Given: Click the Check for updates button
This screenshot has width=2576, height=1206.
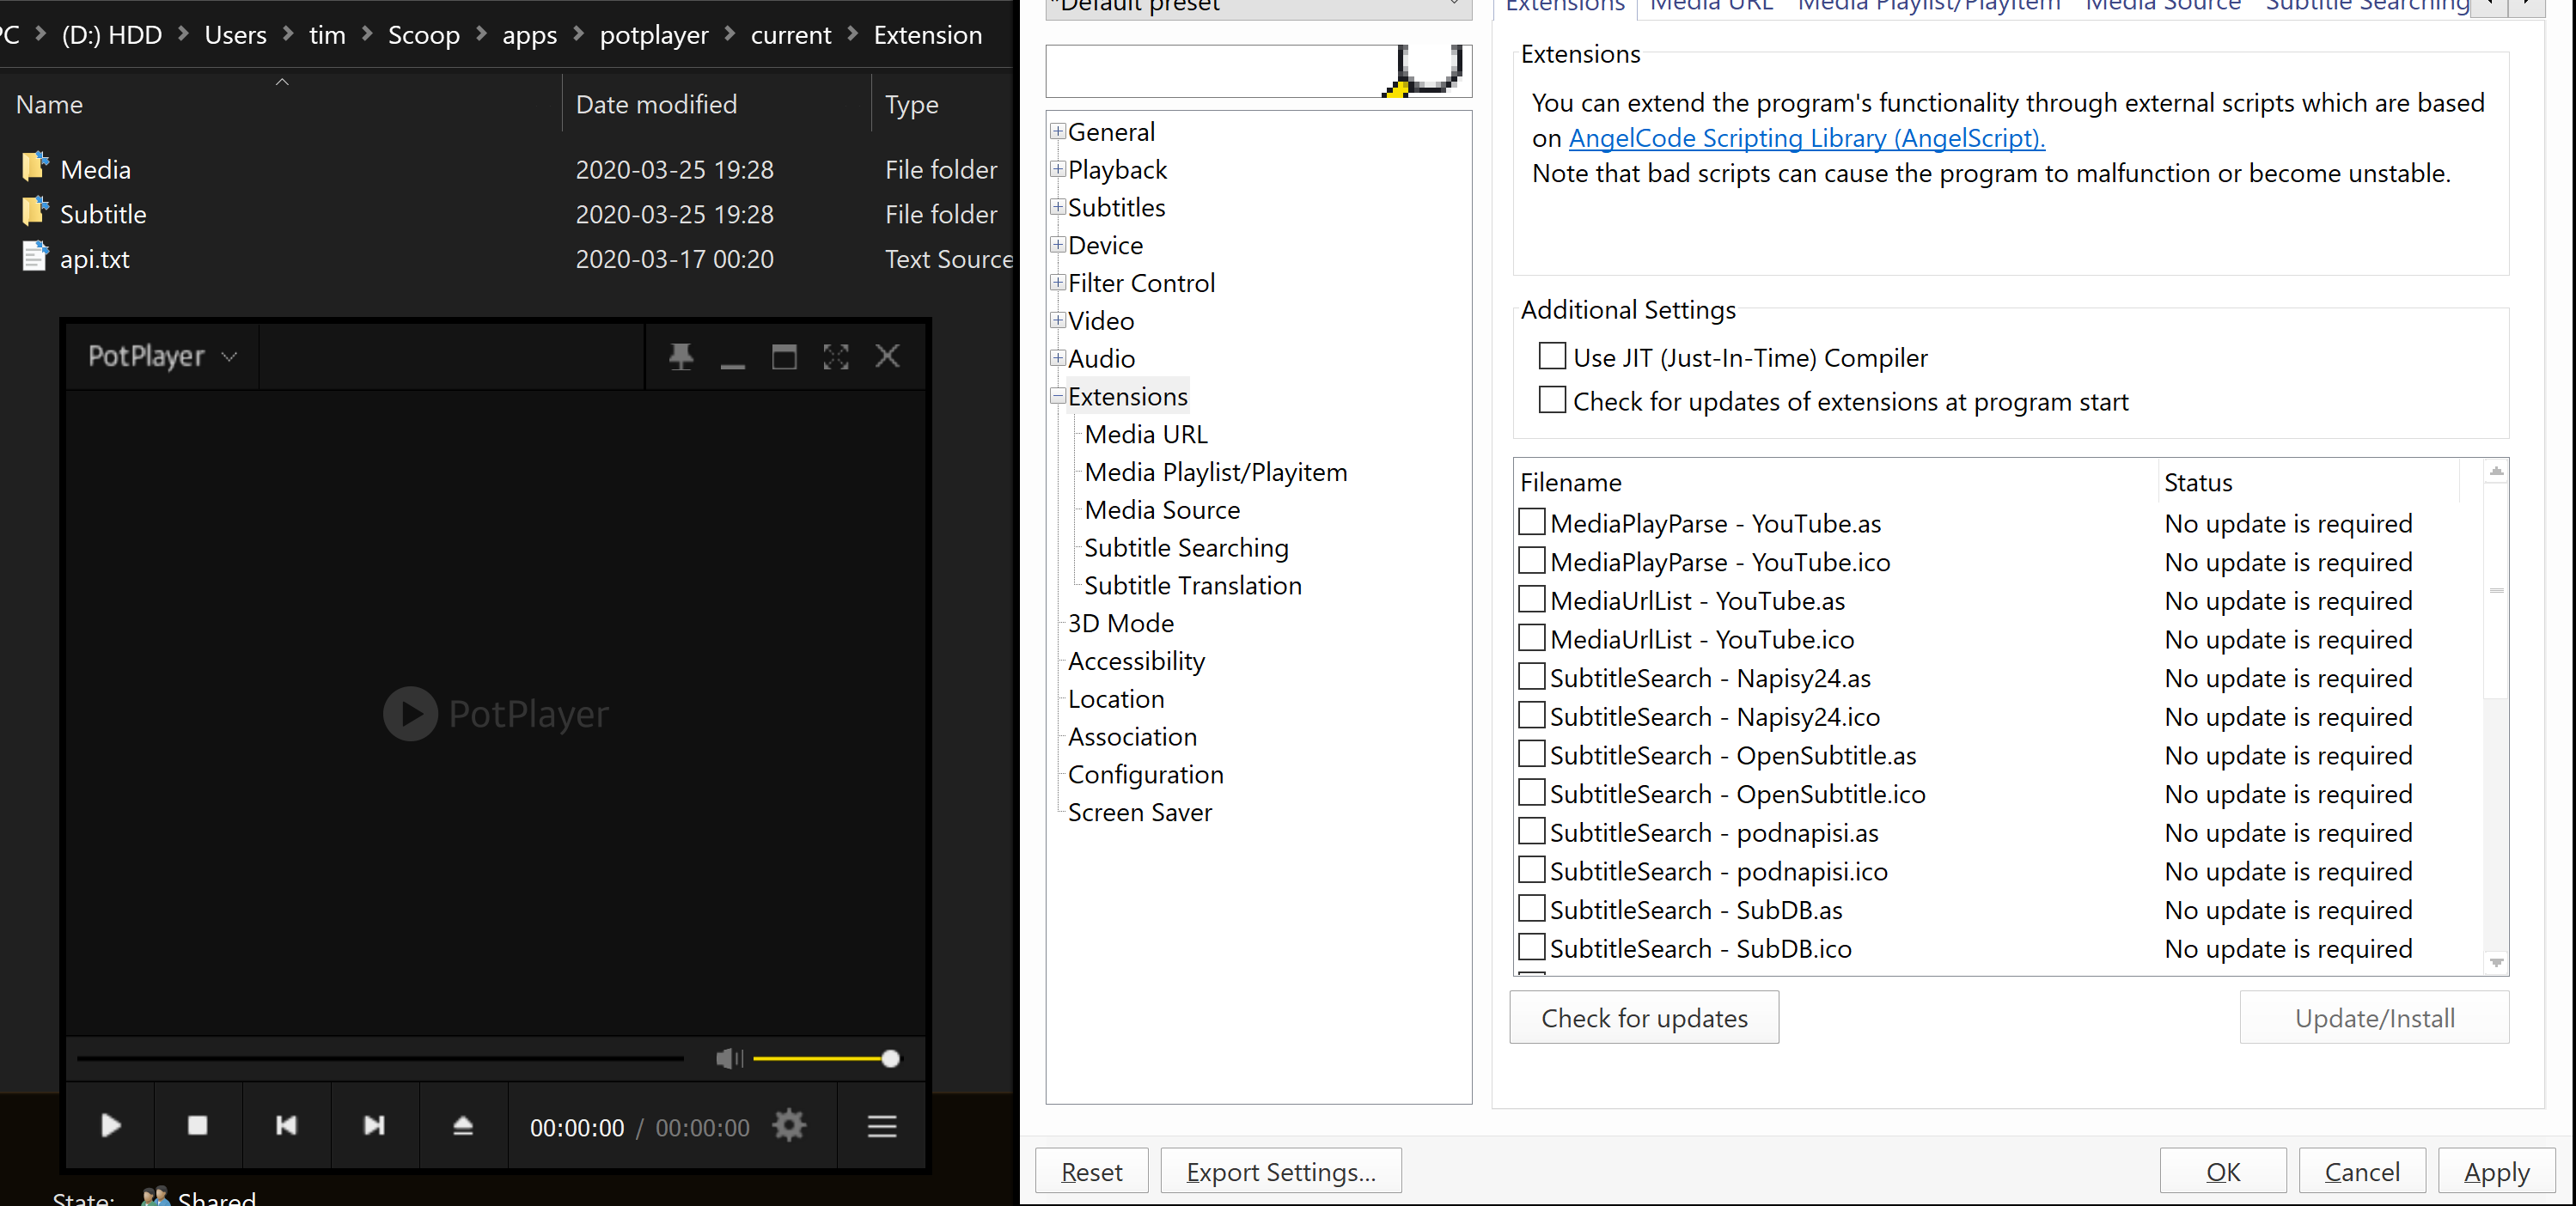Looking at the screenshot, I should (1643, 1017).
